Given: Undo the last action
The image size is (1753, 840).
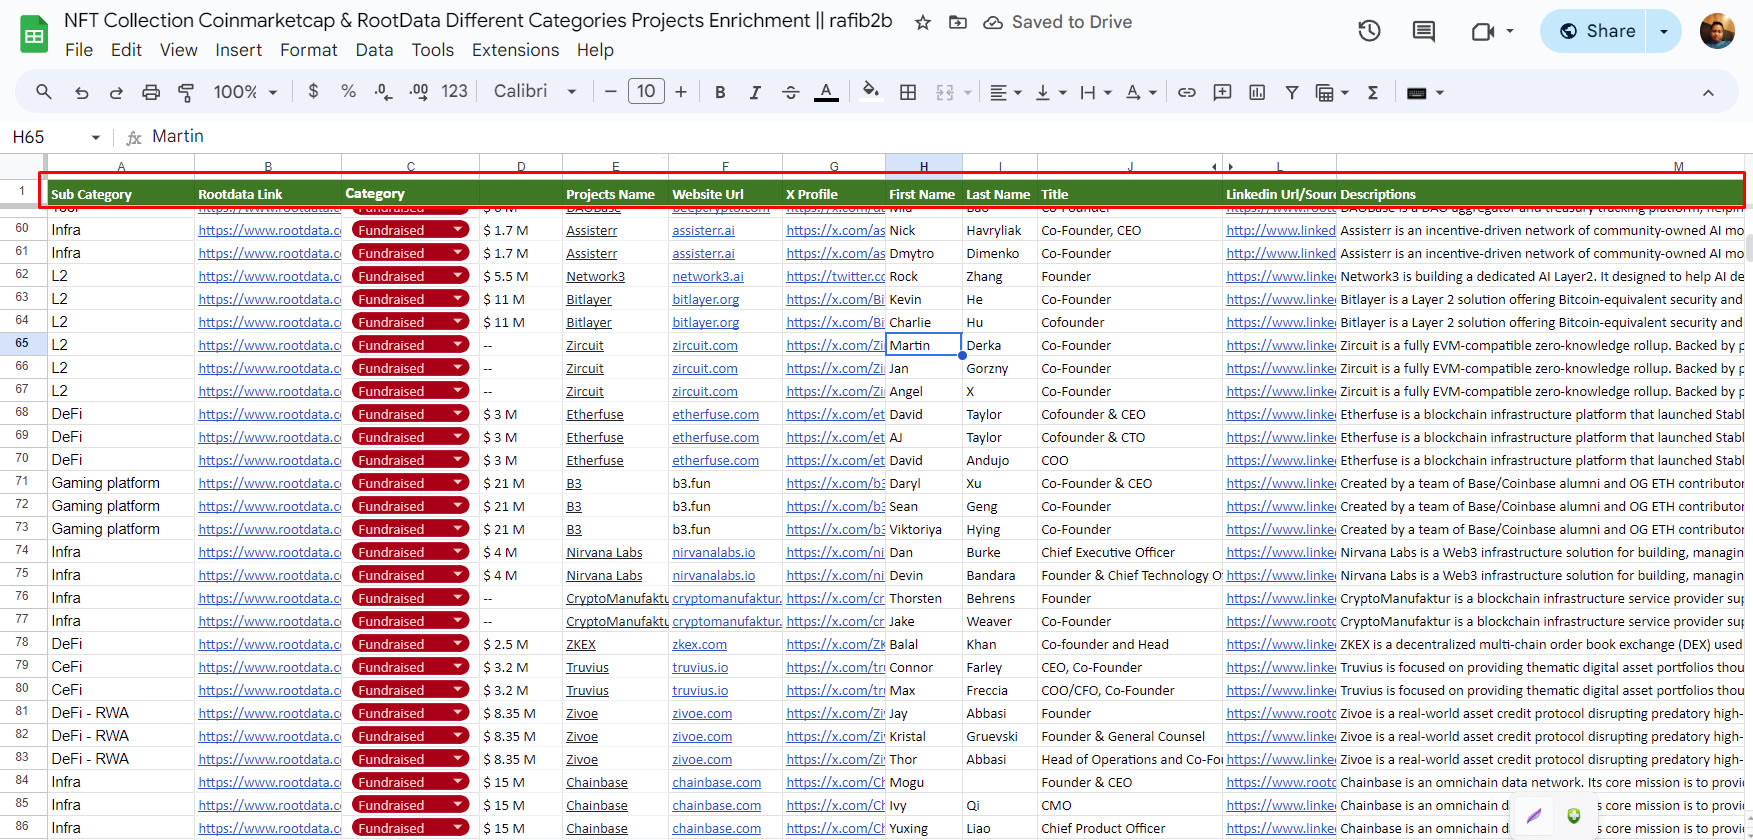Looking at the screenshot, I should coord(81,92).
